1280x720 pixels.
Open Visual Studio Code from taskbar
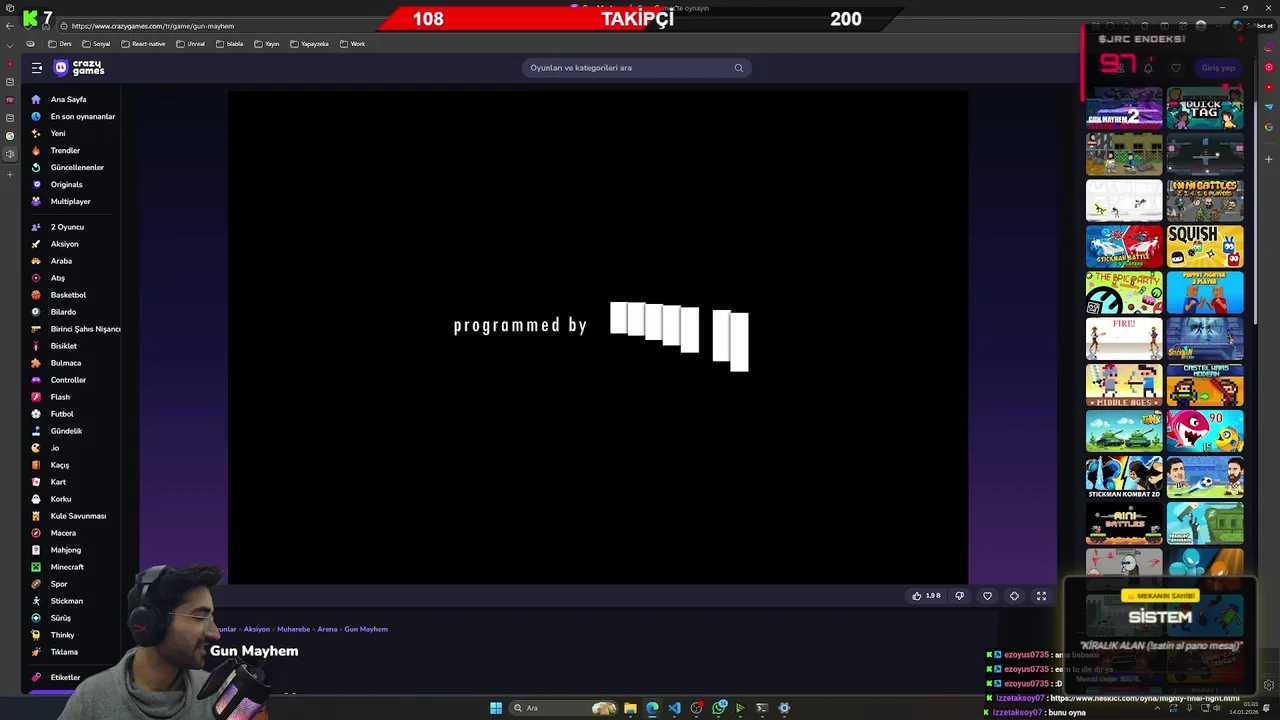pos(674,708)
